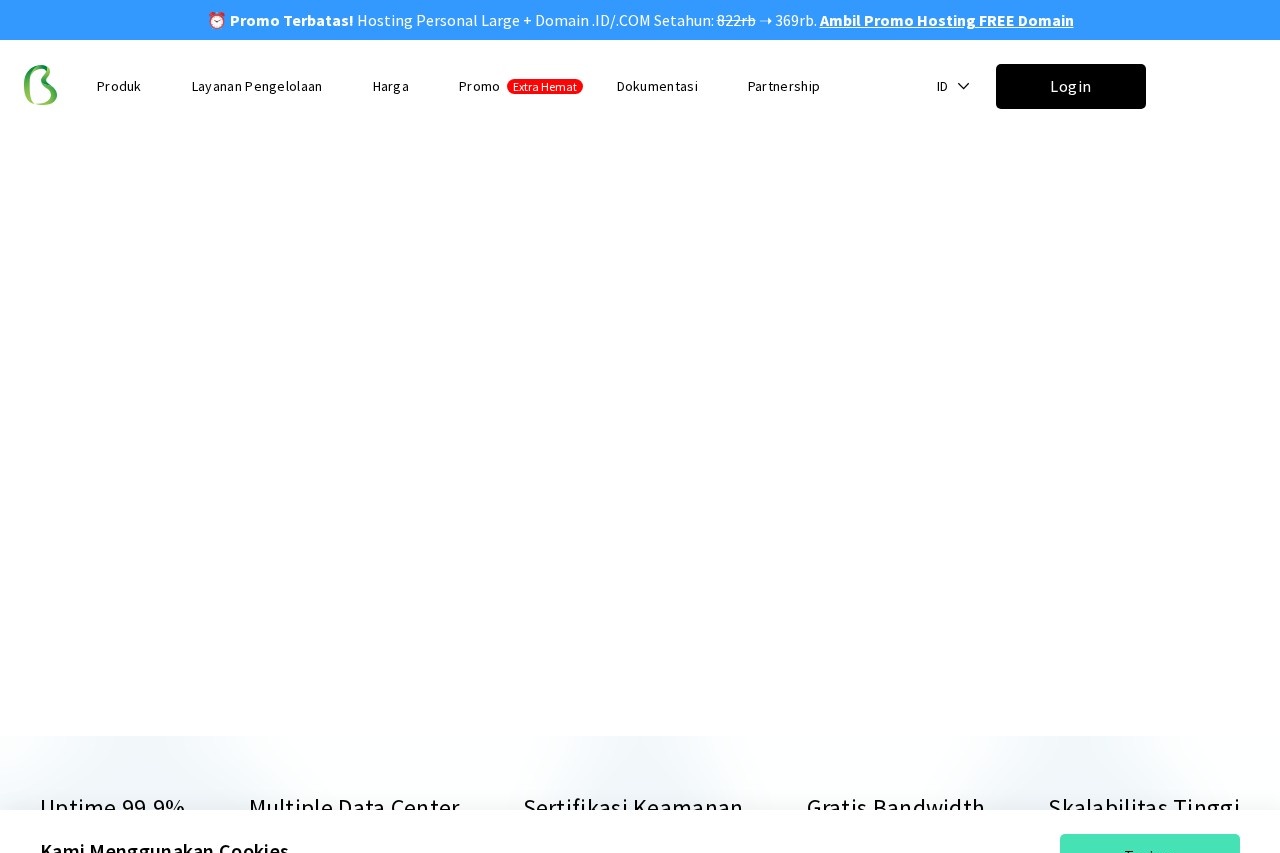This screenshot has height=853, width=1280.
Task: Click the Kami Menggunakan Cookies text
Action: 164,849
